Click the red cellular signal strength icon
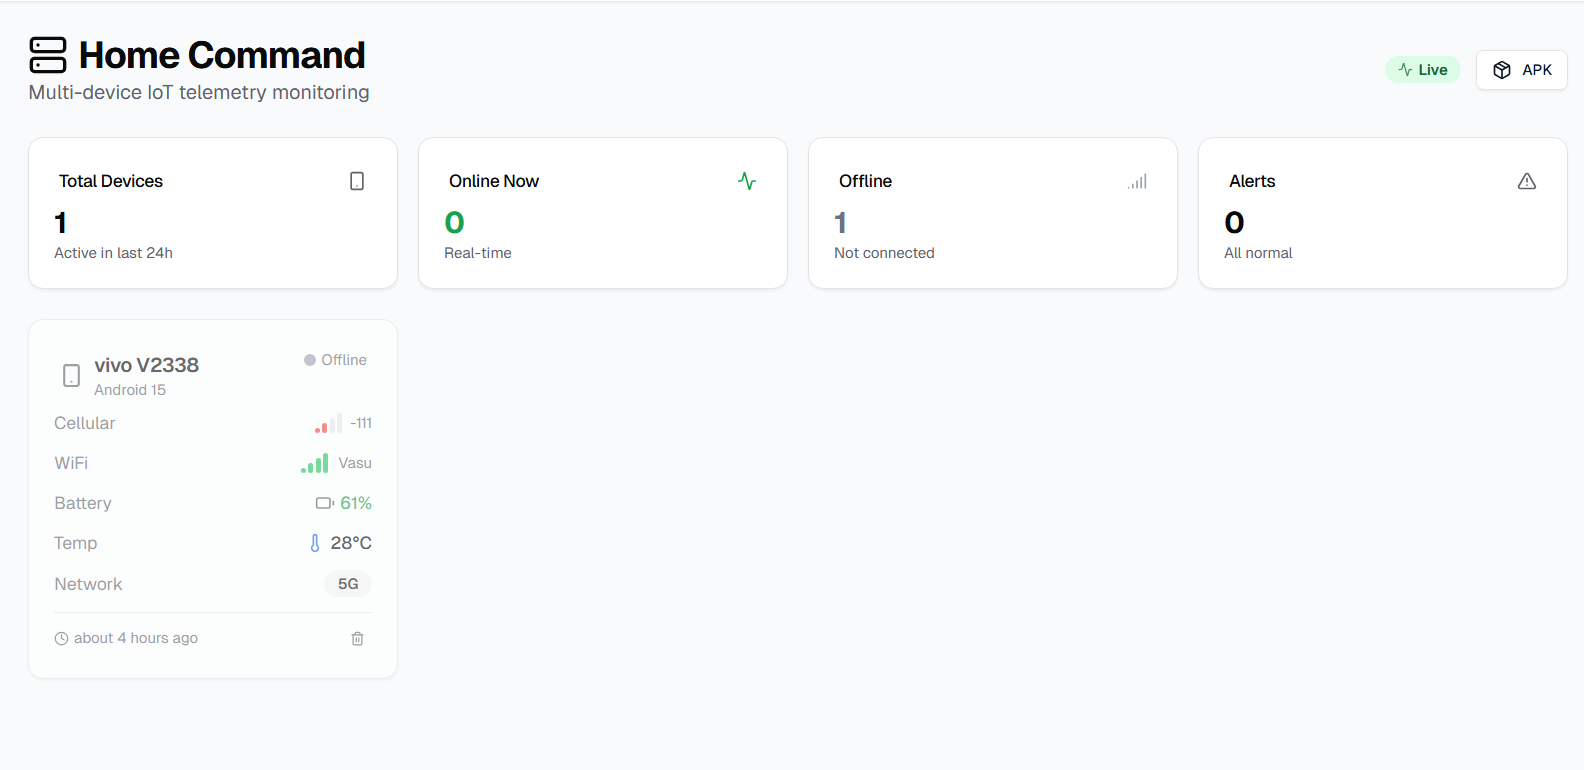The width and height of the screenshot is (1584, 770). pos(328,424)
